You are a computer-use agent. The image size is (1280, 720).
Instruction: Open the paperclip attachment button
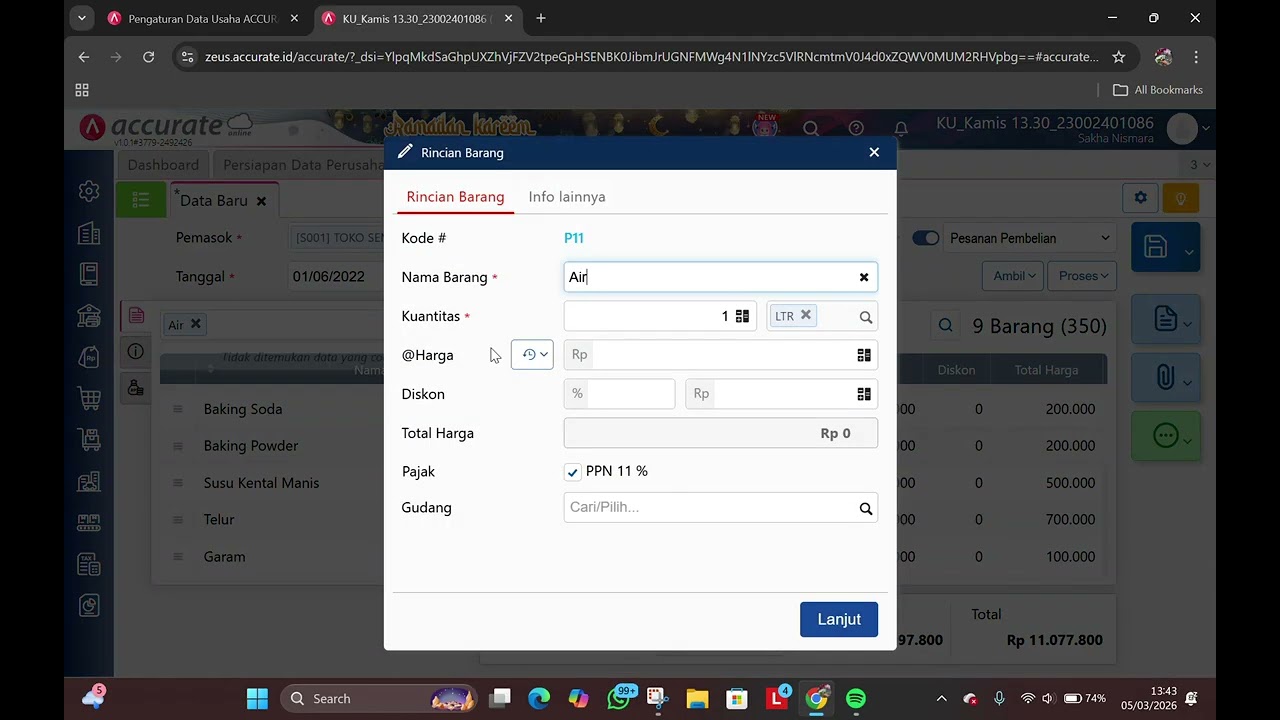[1165, 378]
